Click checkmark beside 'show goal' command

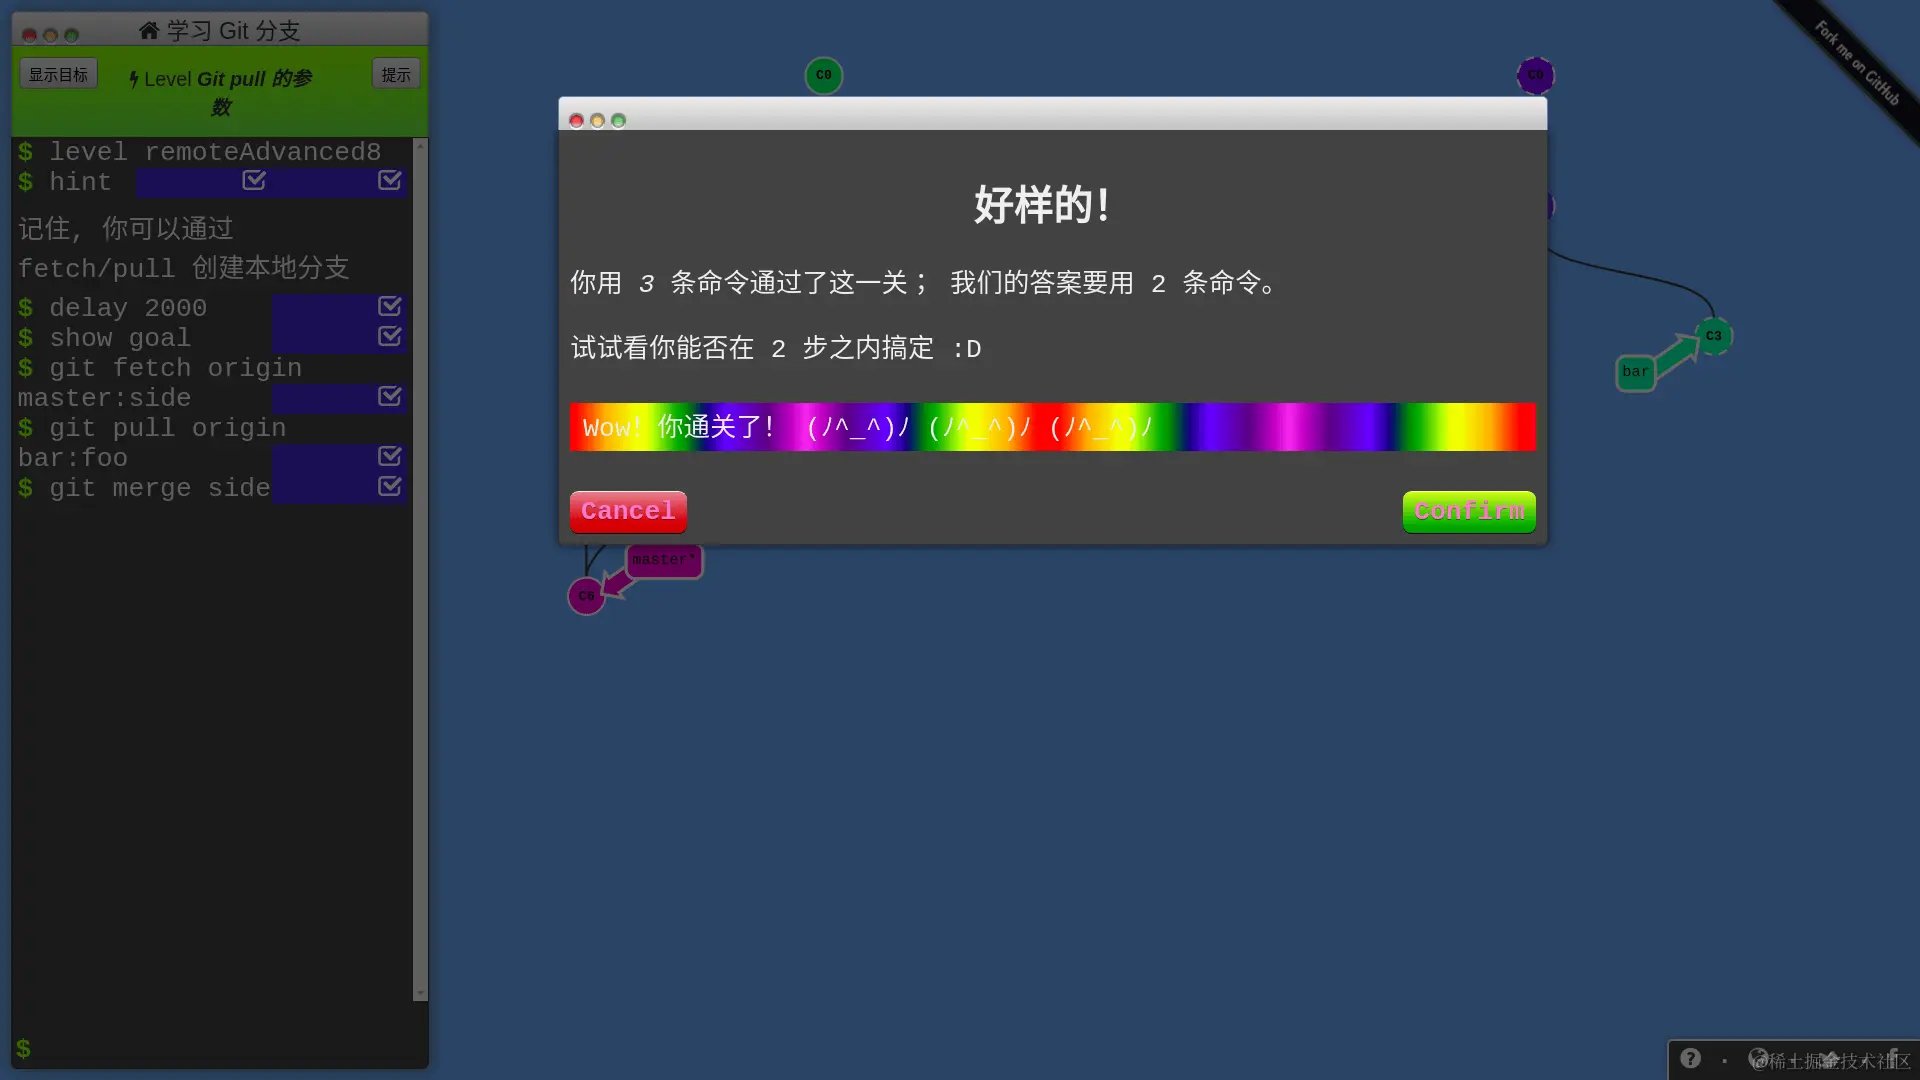tap(390, 336)
